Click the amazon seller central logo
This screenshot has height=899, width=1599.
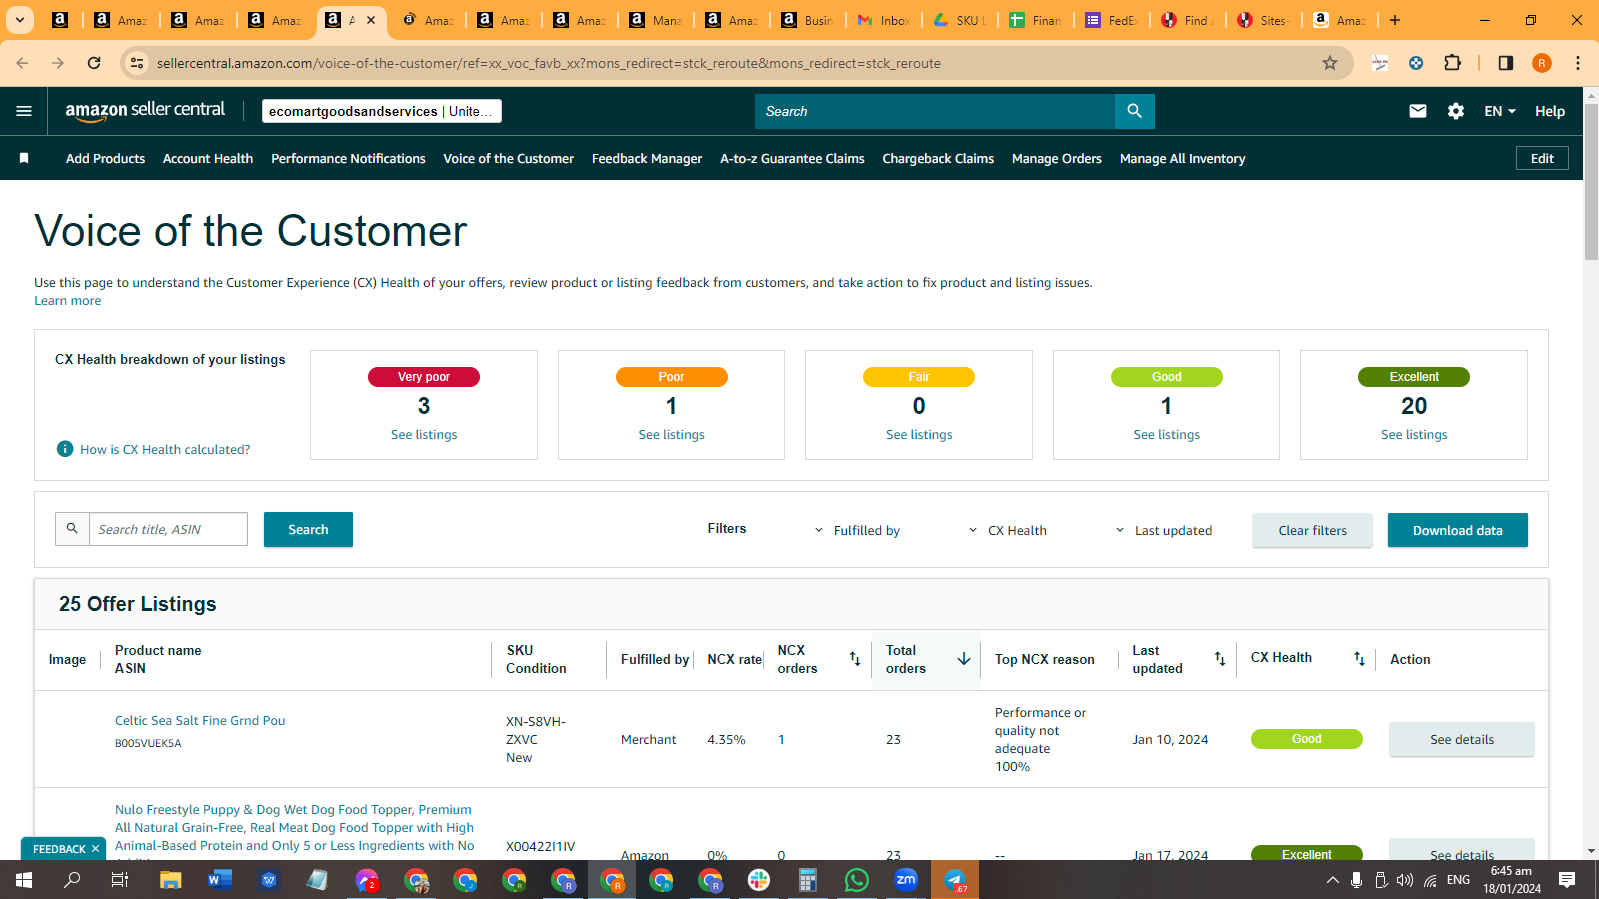[x=145, y=111]
